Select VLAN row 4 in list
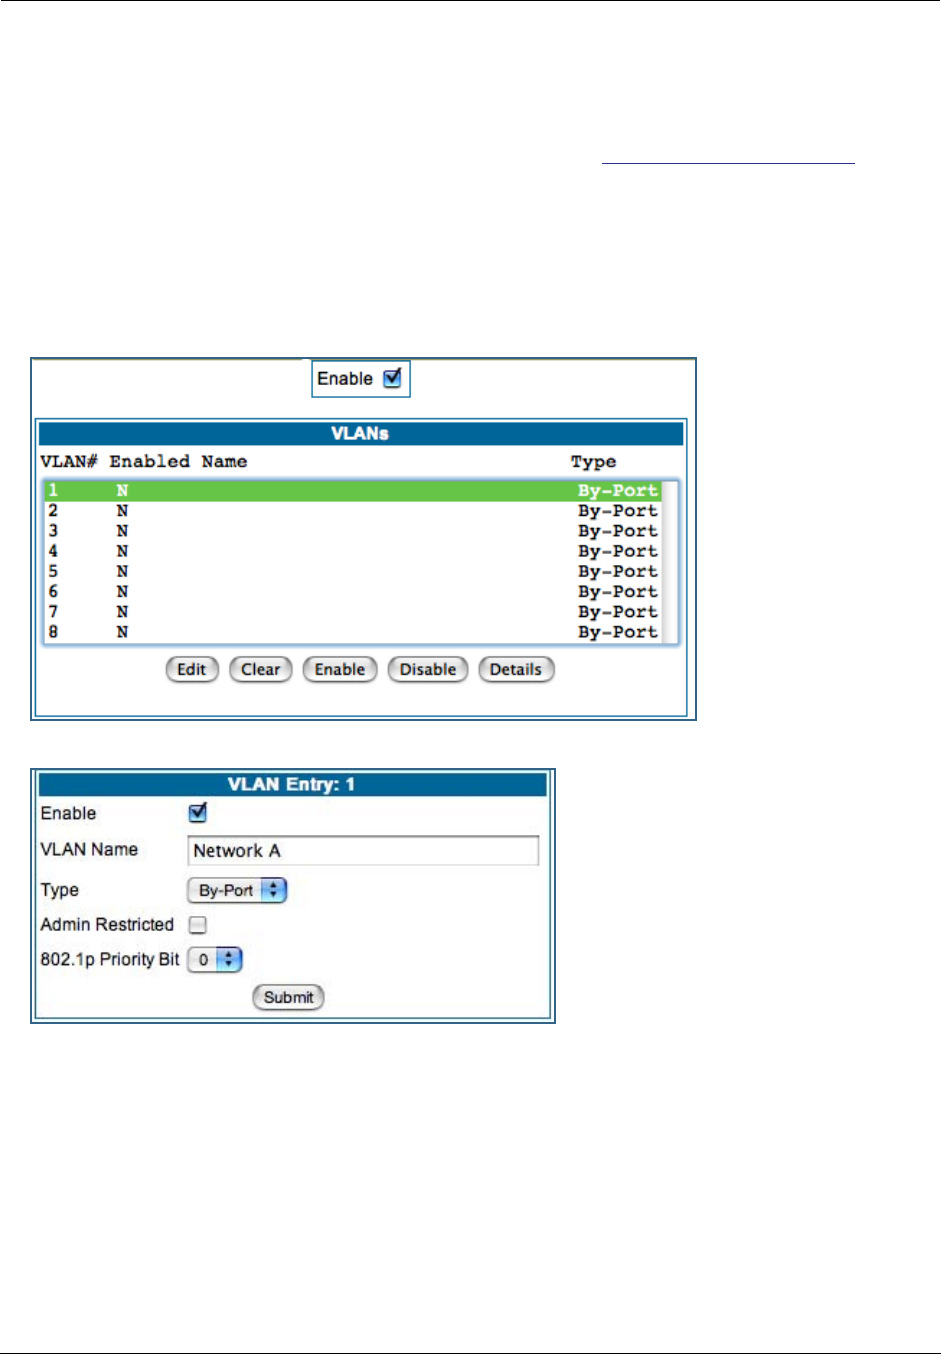941x1354 pixels. pos(353,551)
